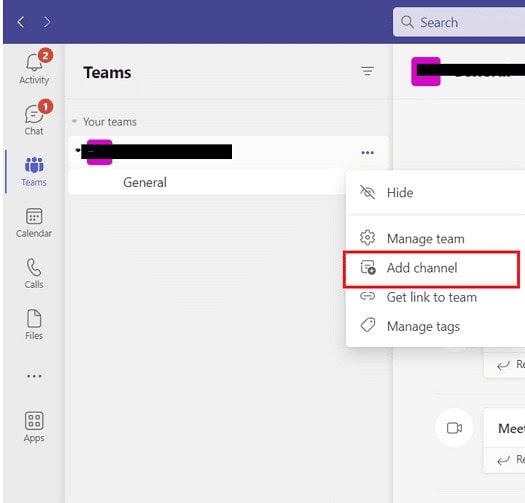Collapse the Your teams section
Viewport: 525px width, 503px height.
[x=74, y=121]
